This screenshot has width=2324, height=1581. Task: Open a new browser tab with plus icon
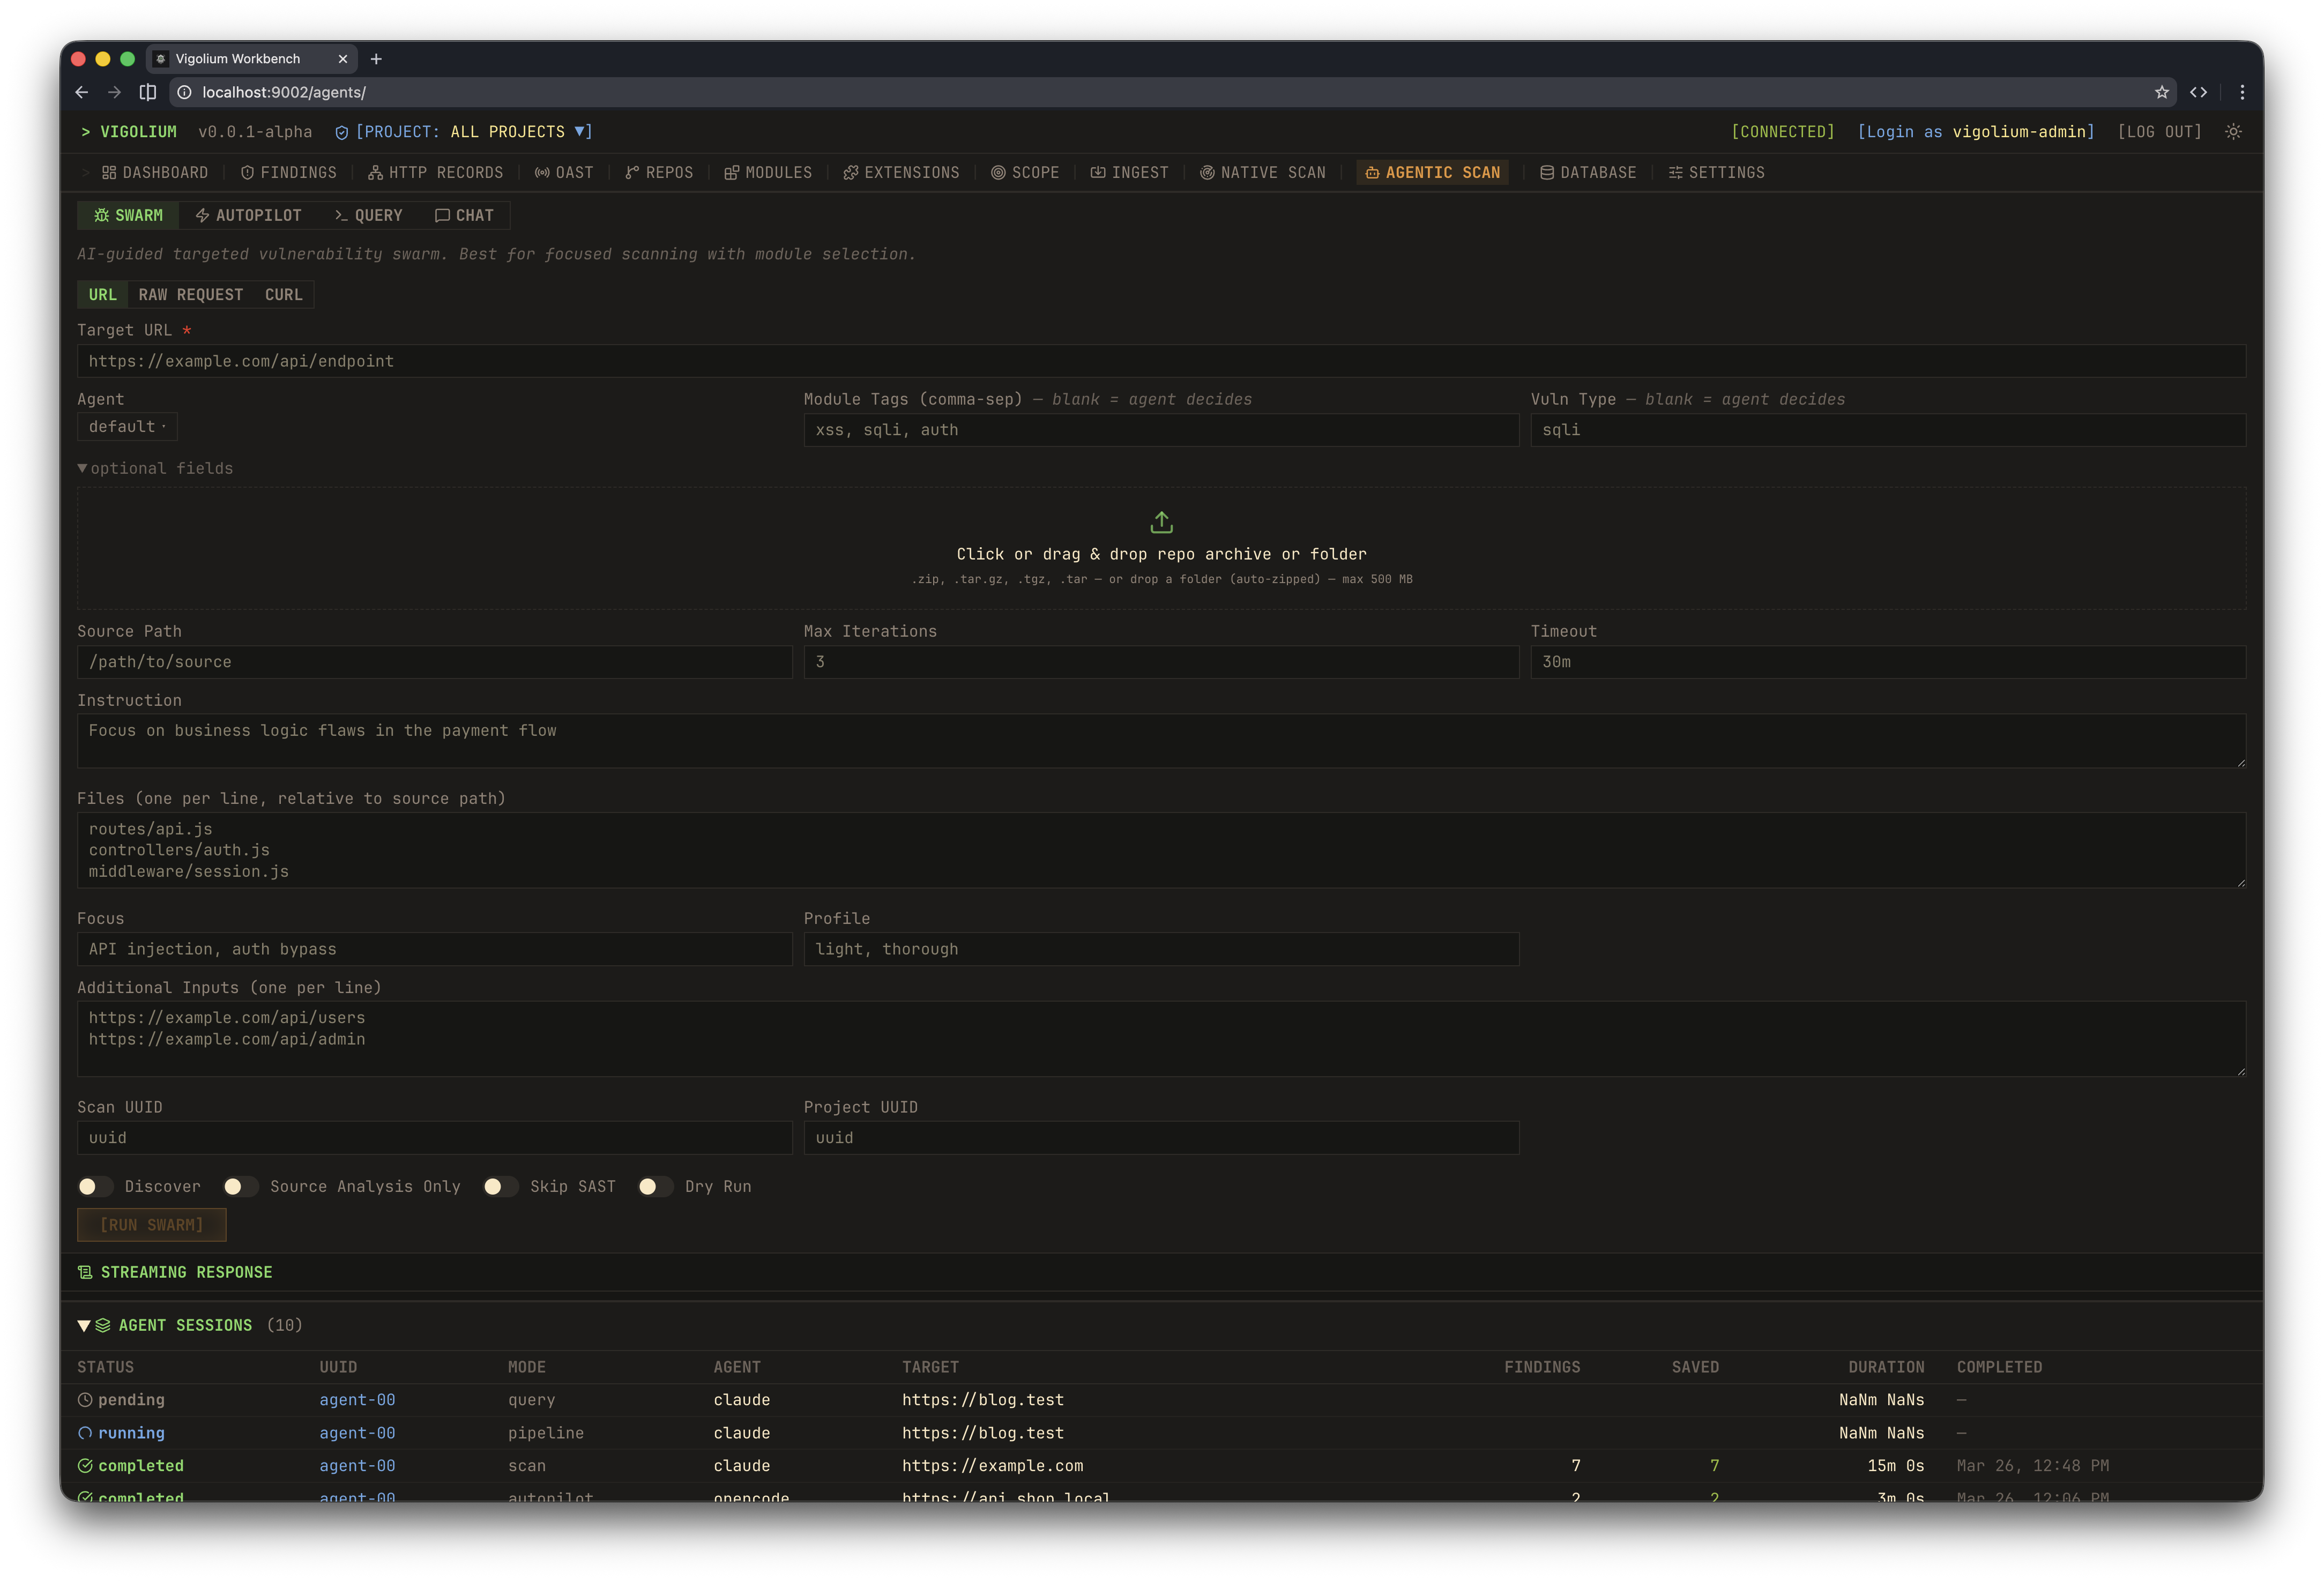tap(376, 59)
